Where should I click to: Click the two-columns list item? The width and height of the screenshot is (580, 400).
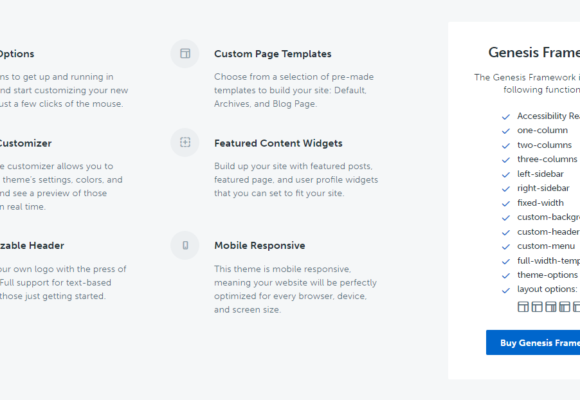tap(544, 145)
